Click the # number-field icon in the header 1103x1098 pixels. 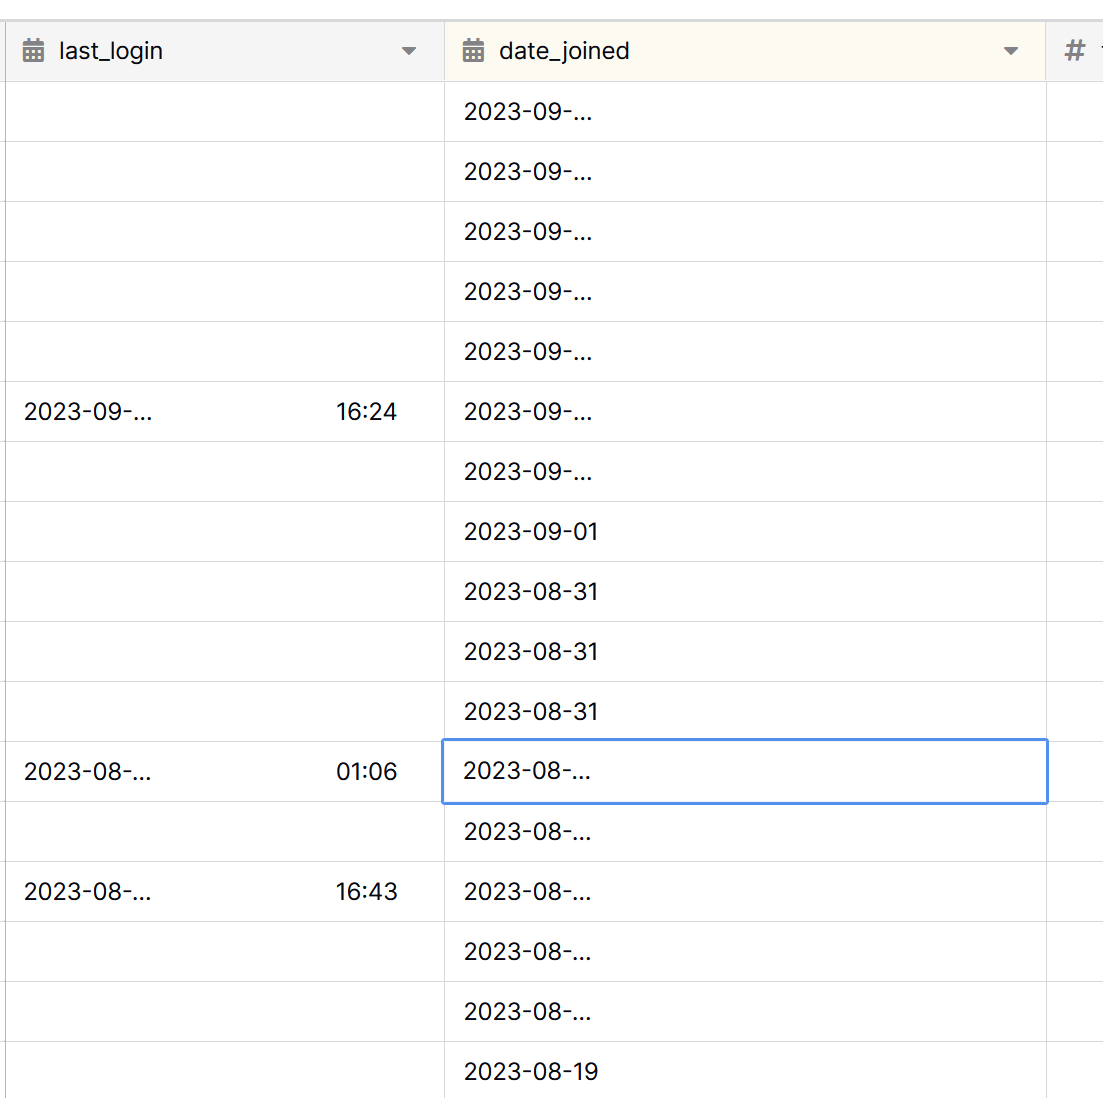click(1074, 51)
